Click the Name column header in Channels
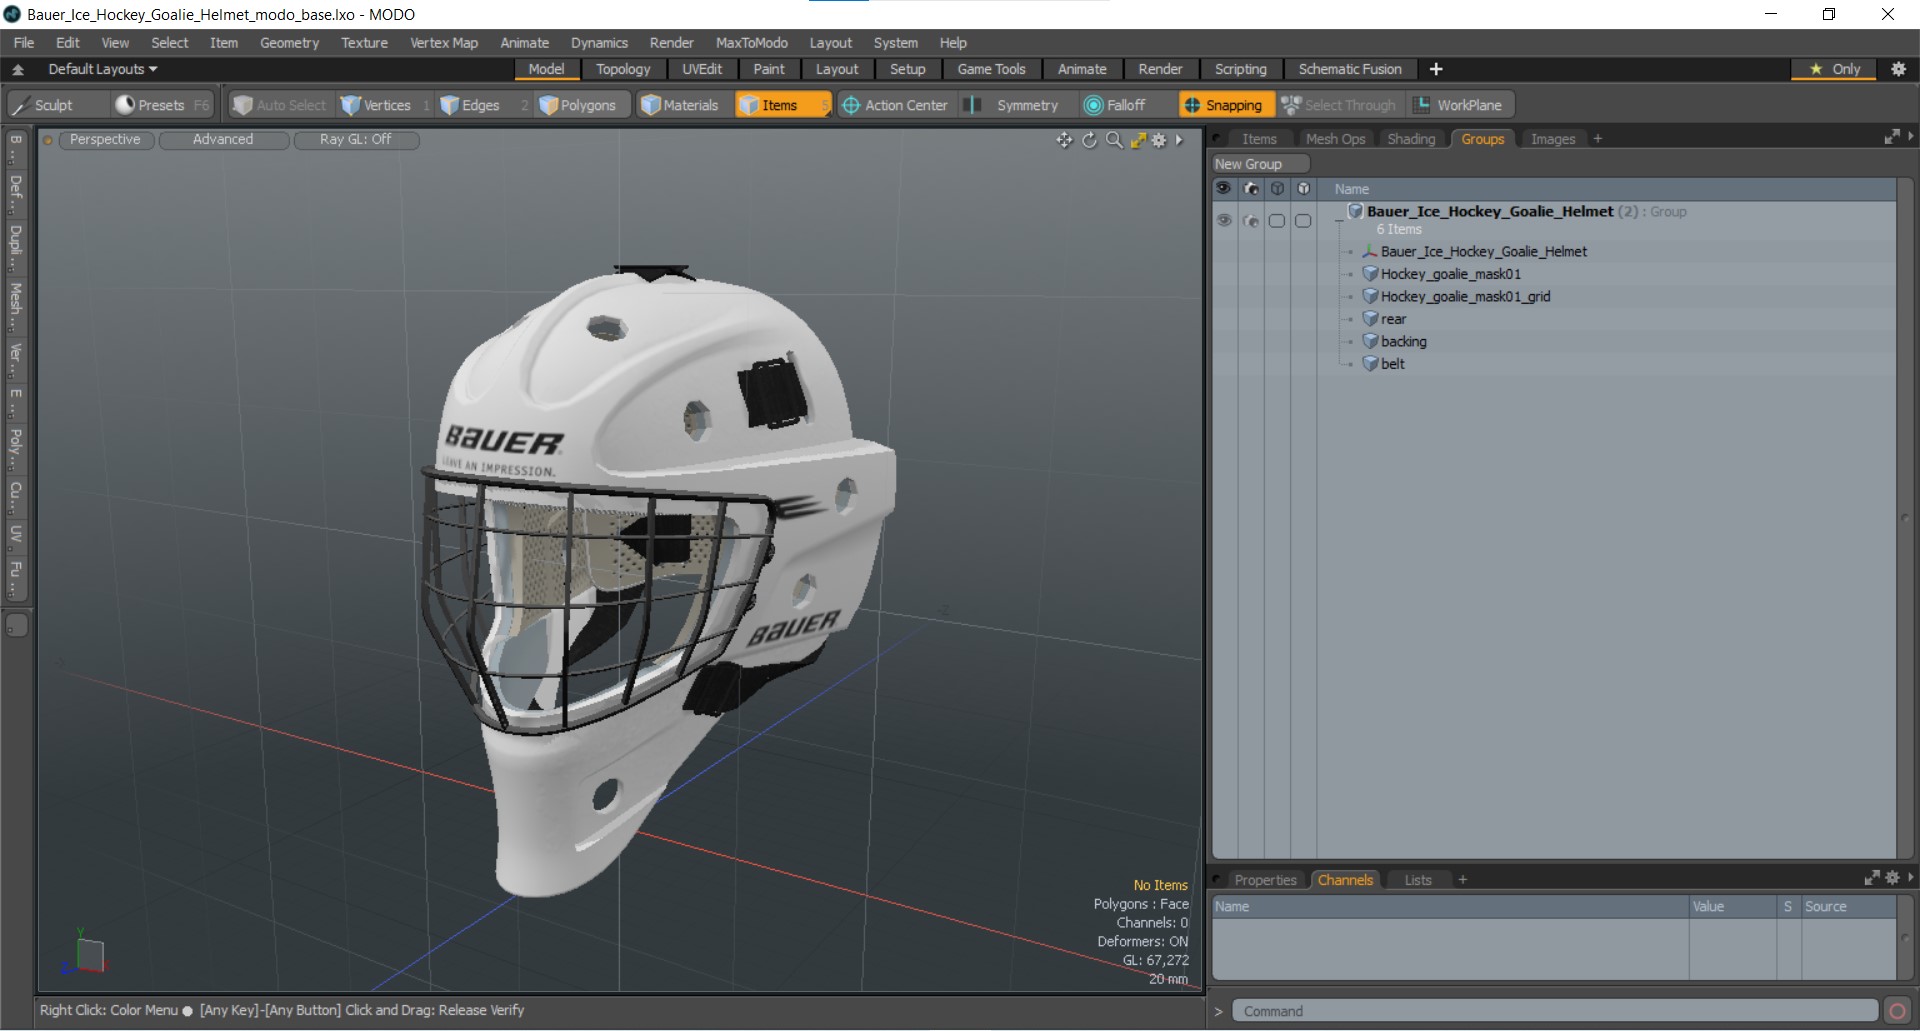 coord(1450,906)
